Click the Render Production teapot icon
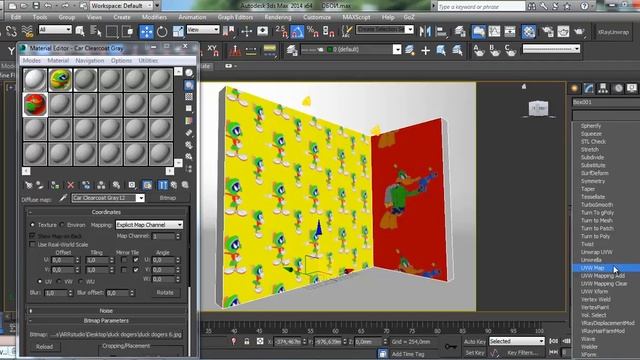This screenshot has height=360, width=640. click(579, 32)
